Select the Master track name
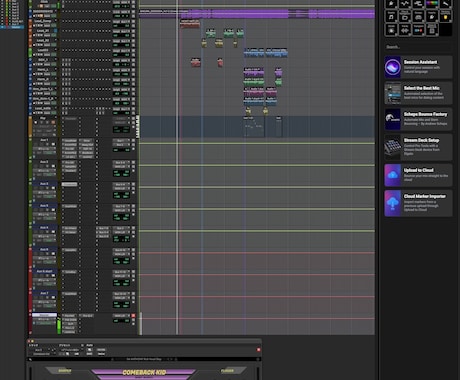 [44, 315]
